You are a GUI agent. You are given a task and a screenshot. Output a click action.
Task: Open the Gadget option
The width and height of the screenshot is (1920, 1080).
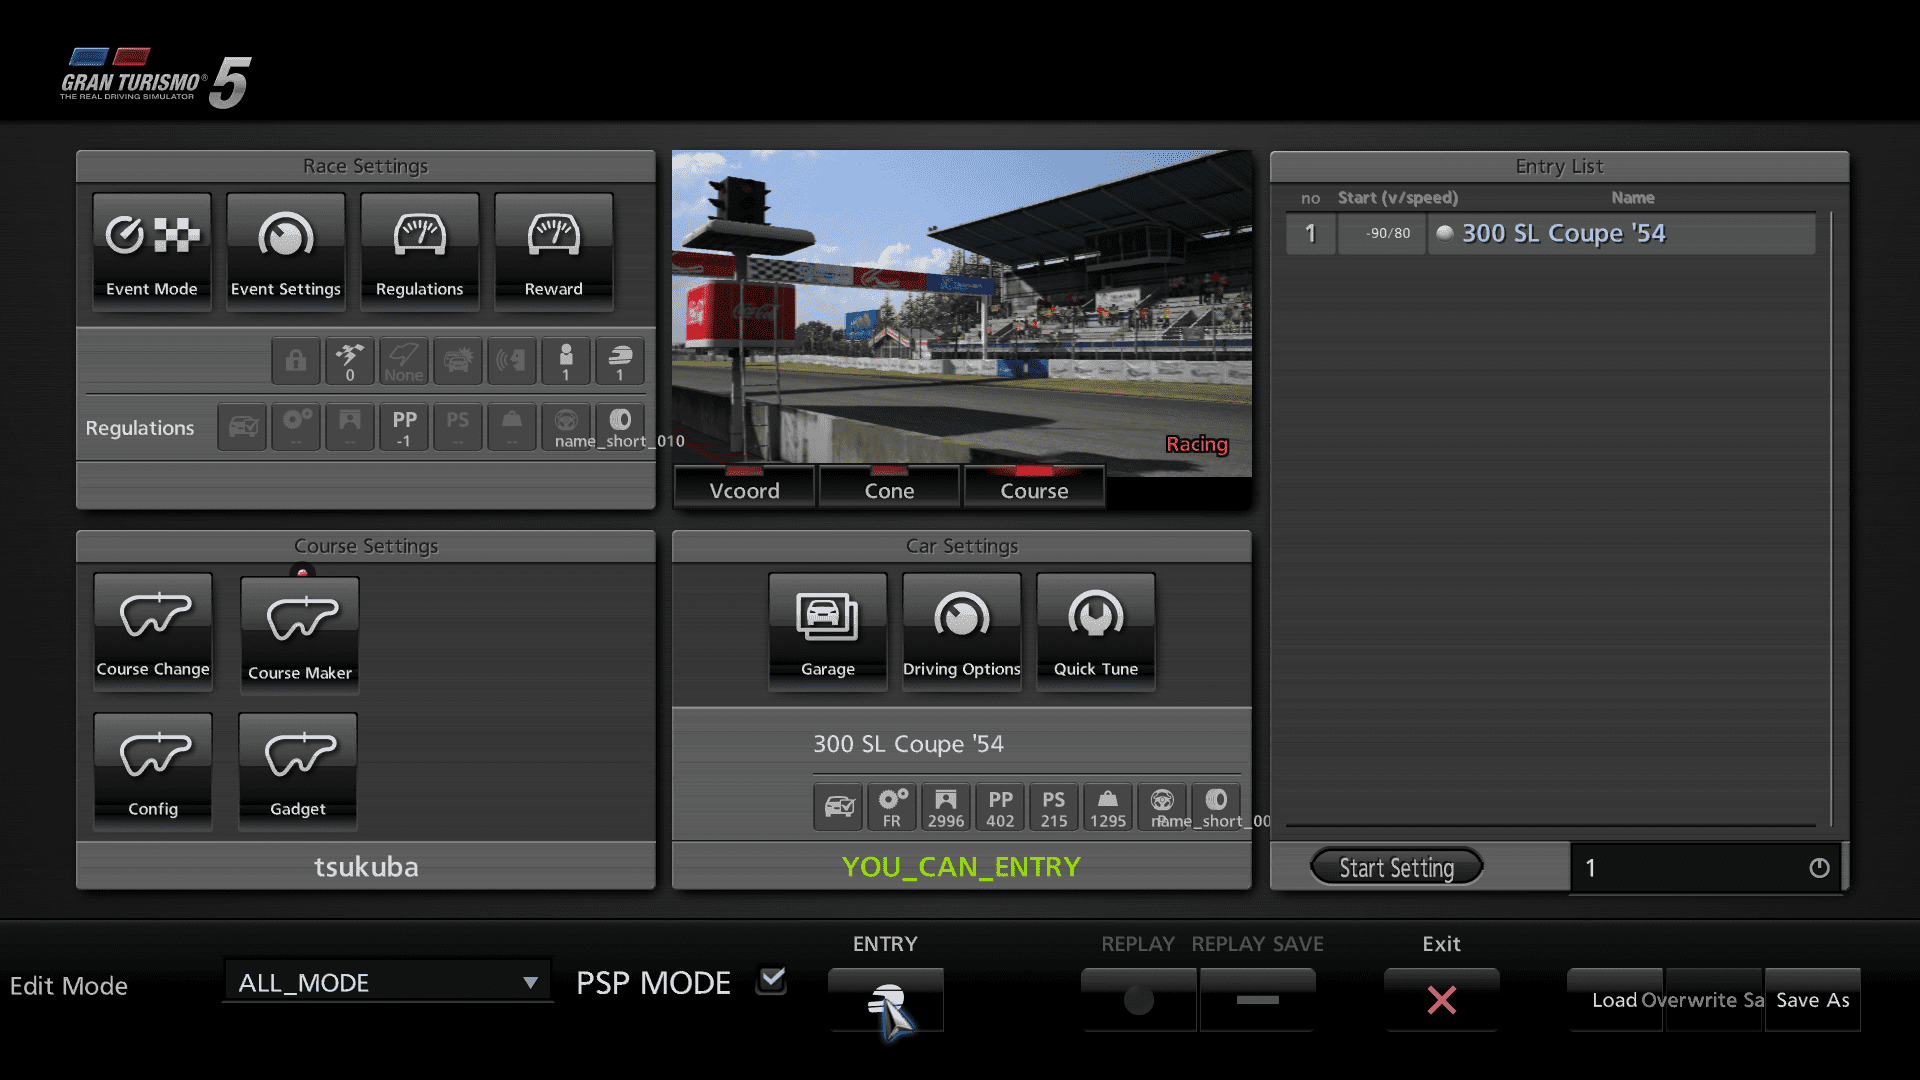tap(298, 771)
